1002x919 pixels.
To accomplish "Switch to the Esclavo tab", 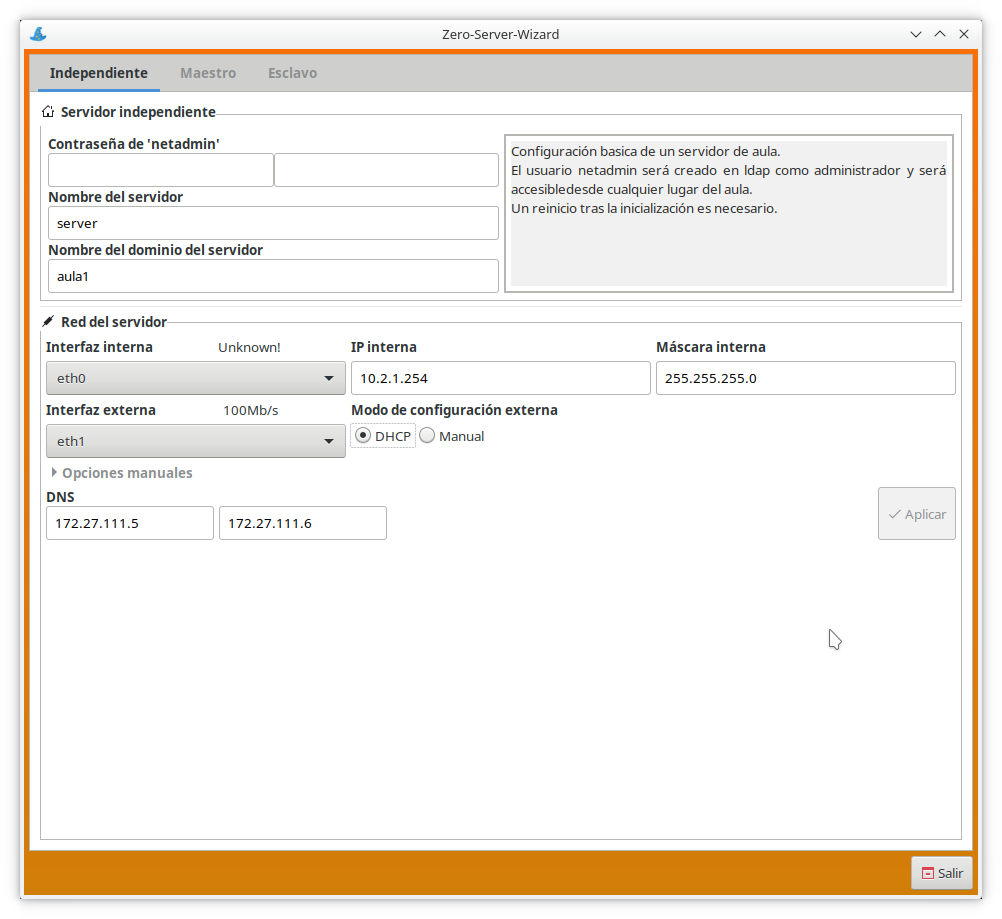I will pyautogui.click(x=292, y=73).
